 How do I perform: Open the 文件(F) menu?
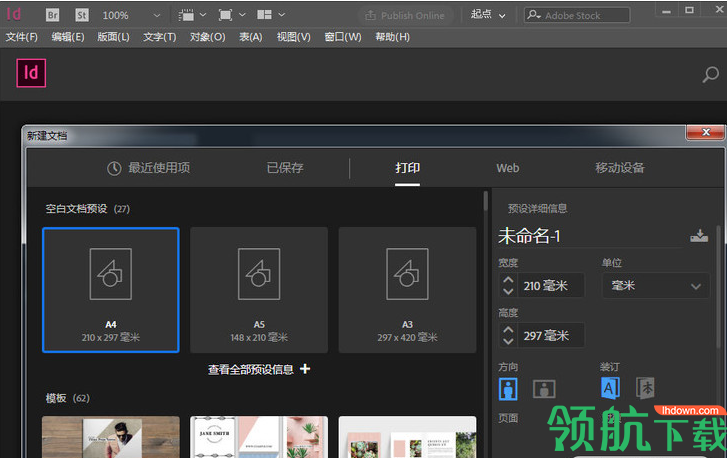point(21,37)
